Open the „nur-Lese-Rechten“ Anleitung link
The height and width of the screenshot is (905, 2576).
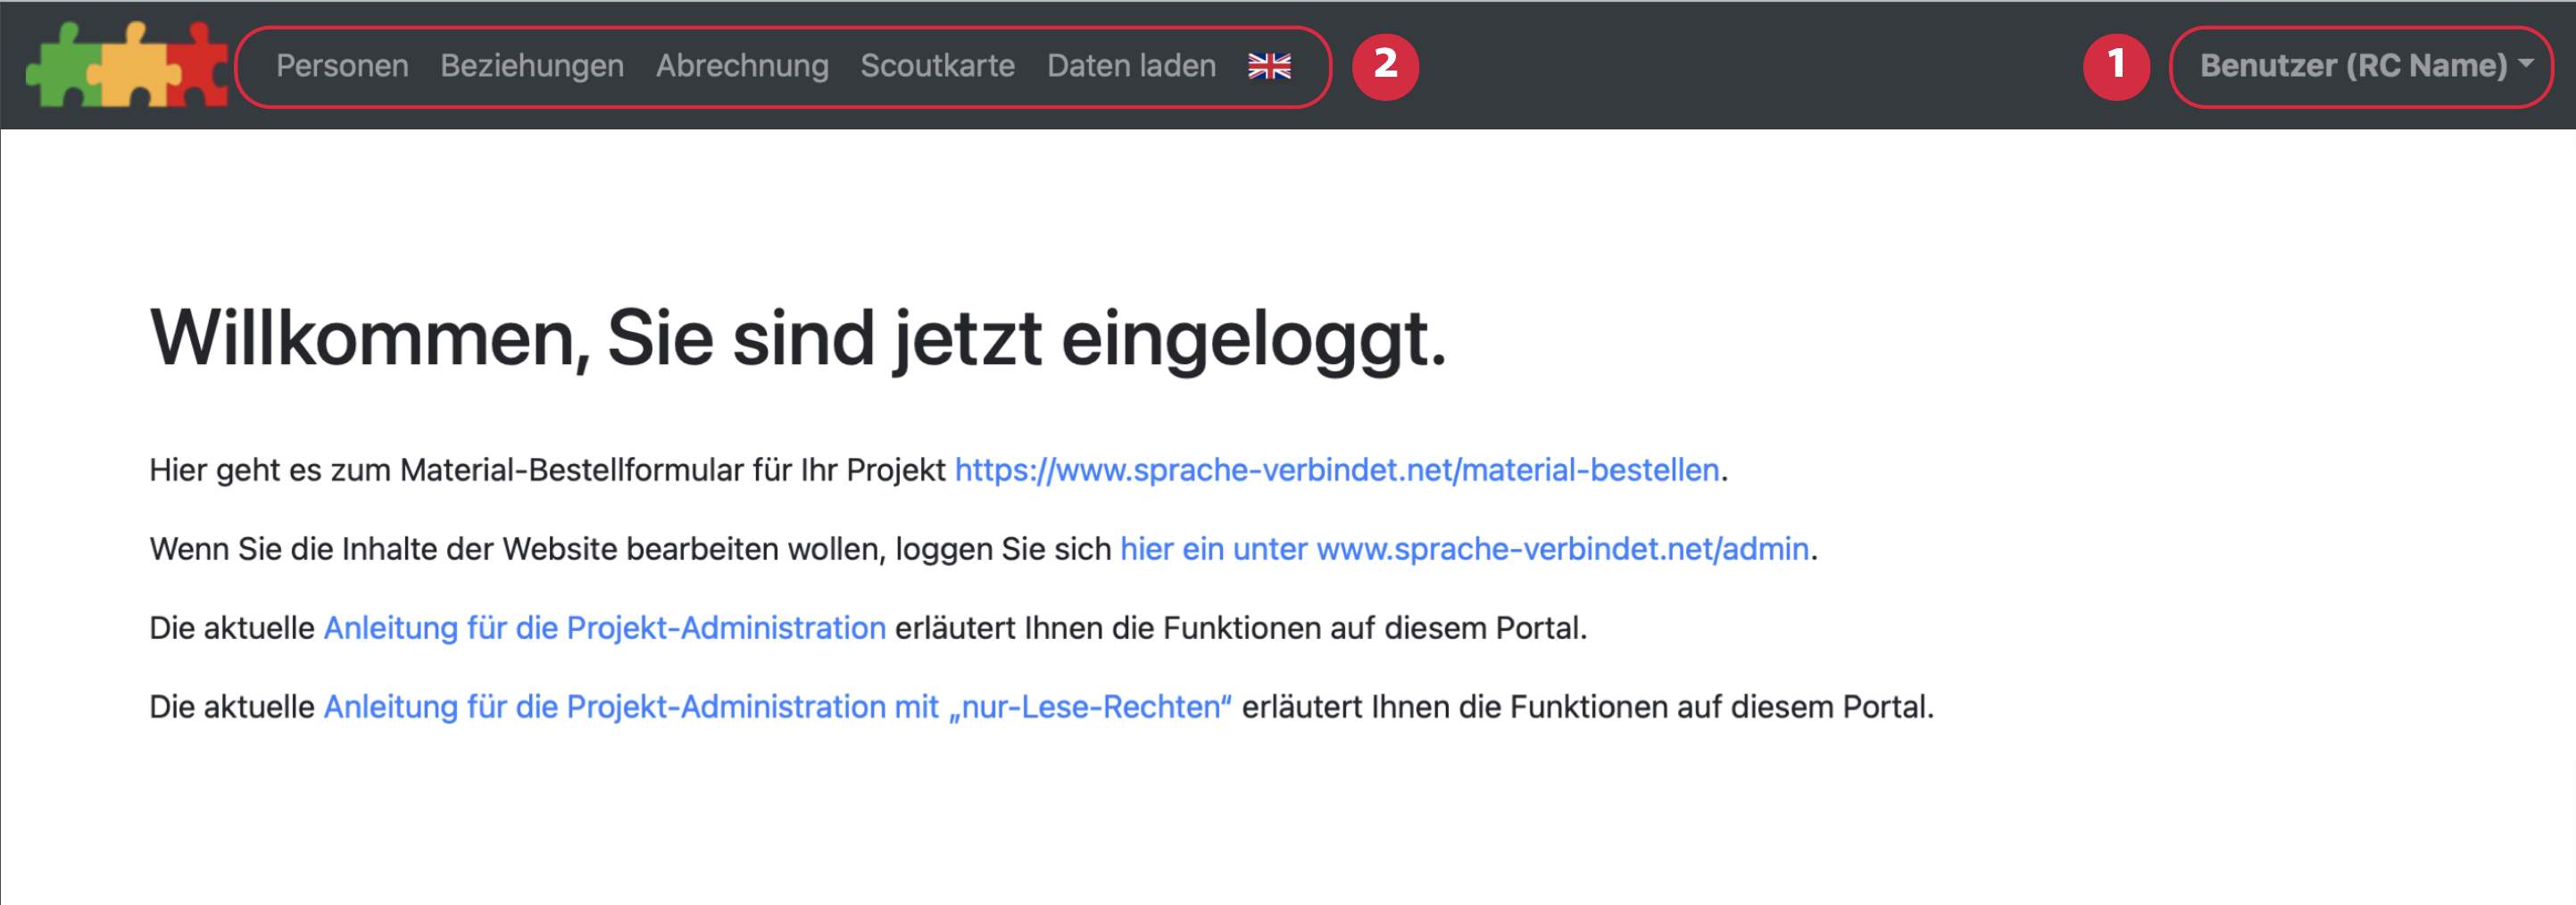[x=777, y=707]
